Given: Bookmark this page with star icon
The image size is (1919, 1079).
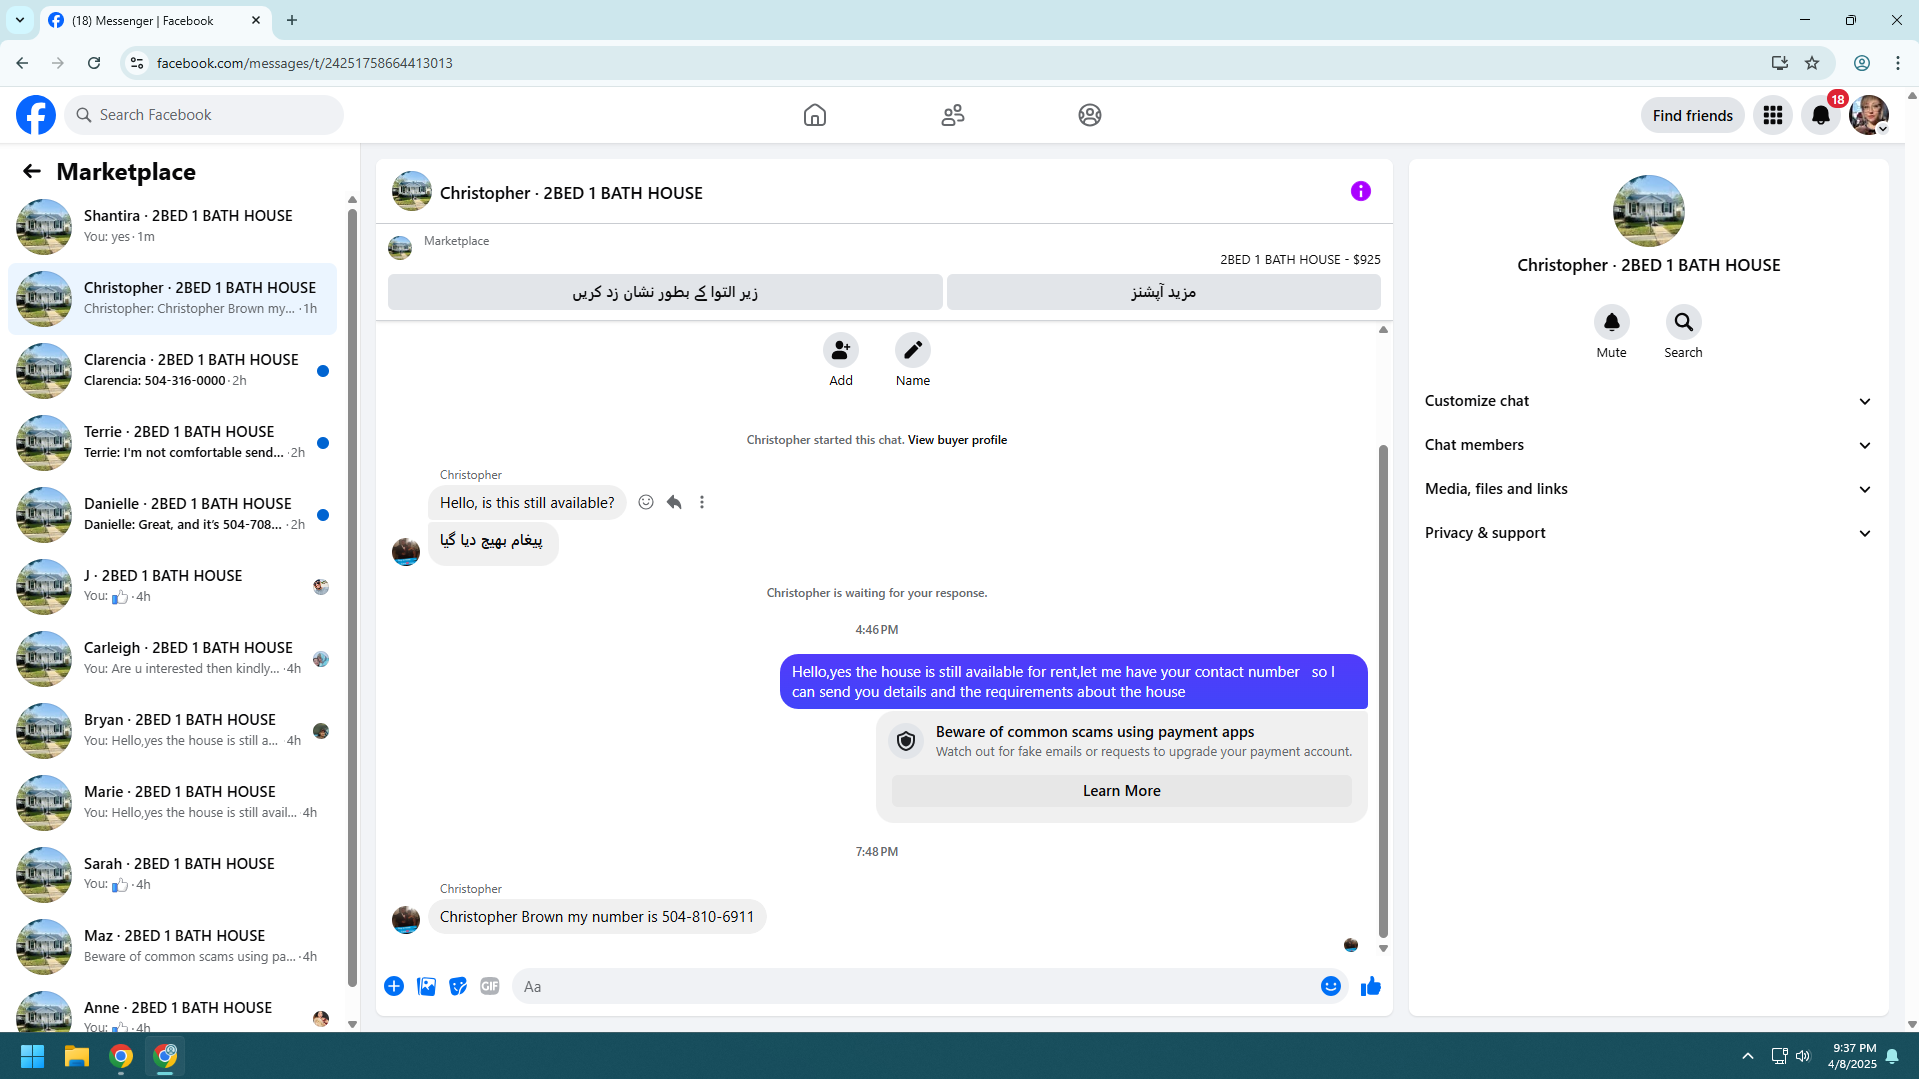Looking at the screenshot, I should point(1812,63).
